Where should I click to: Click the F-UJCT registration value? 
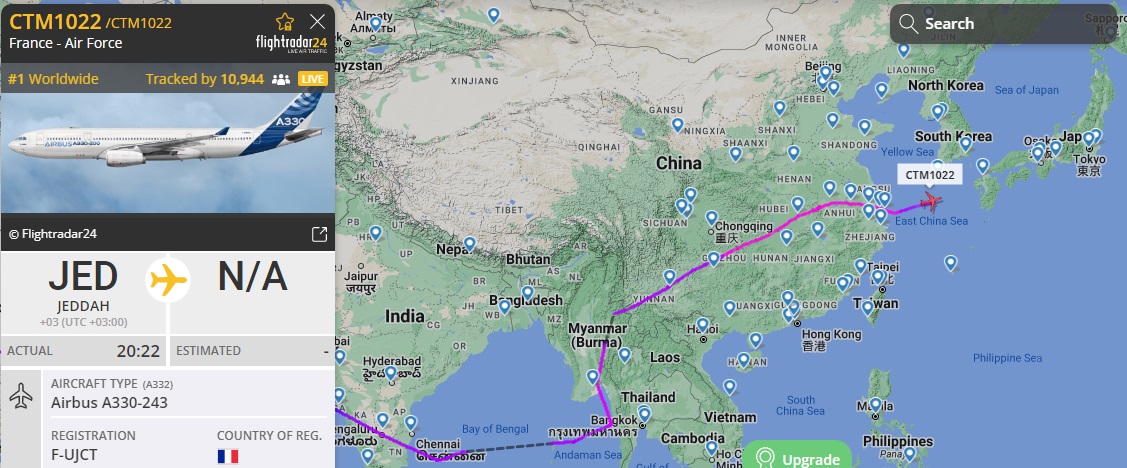tap(74, 455)
